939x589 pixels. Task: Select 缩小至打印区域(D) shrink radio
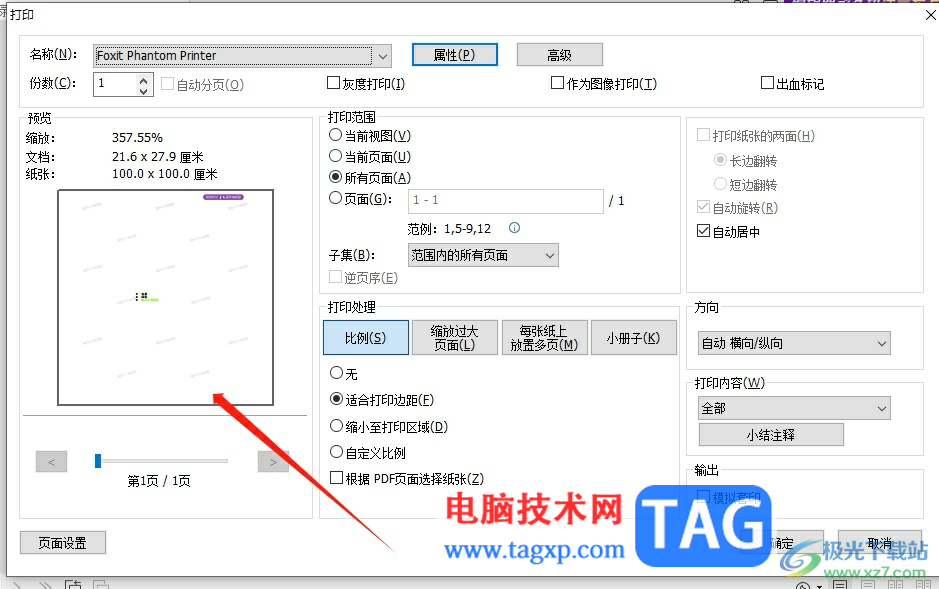tap(337, 426)
